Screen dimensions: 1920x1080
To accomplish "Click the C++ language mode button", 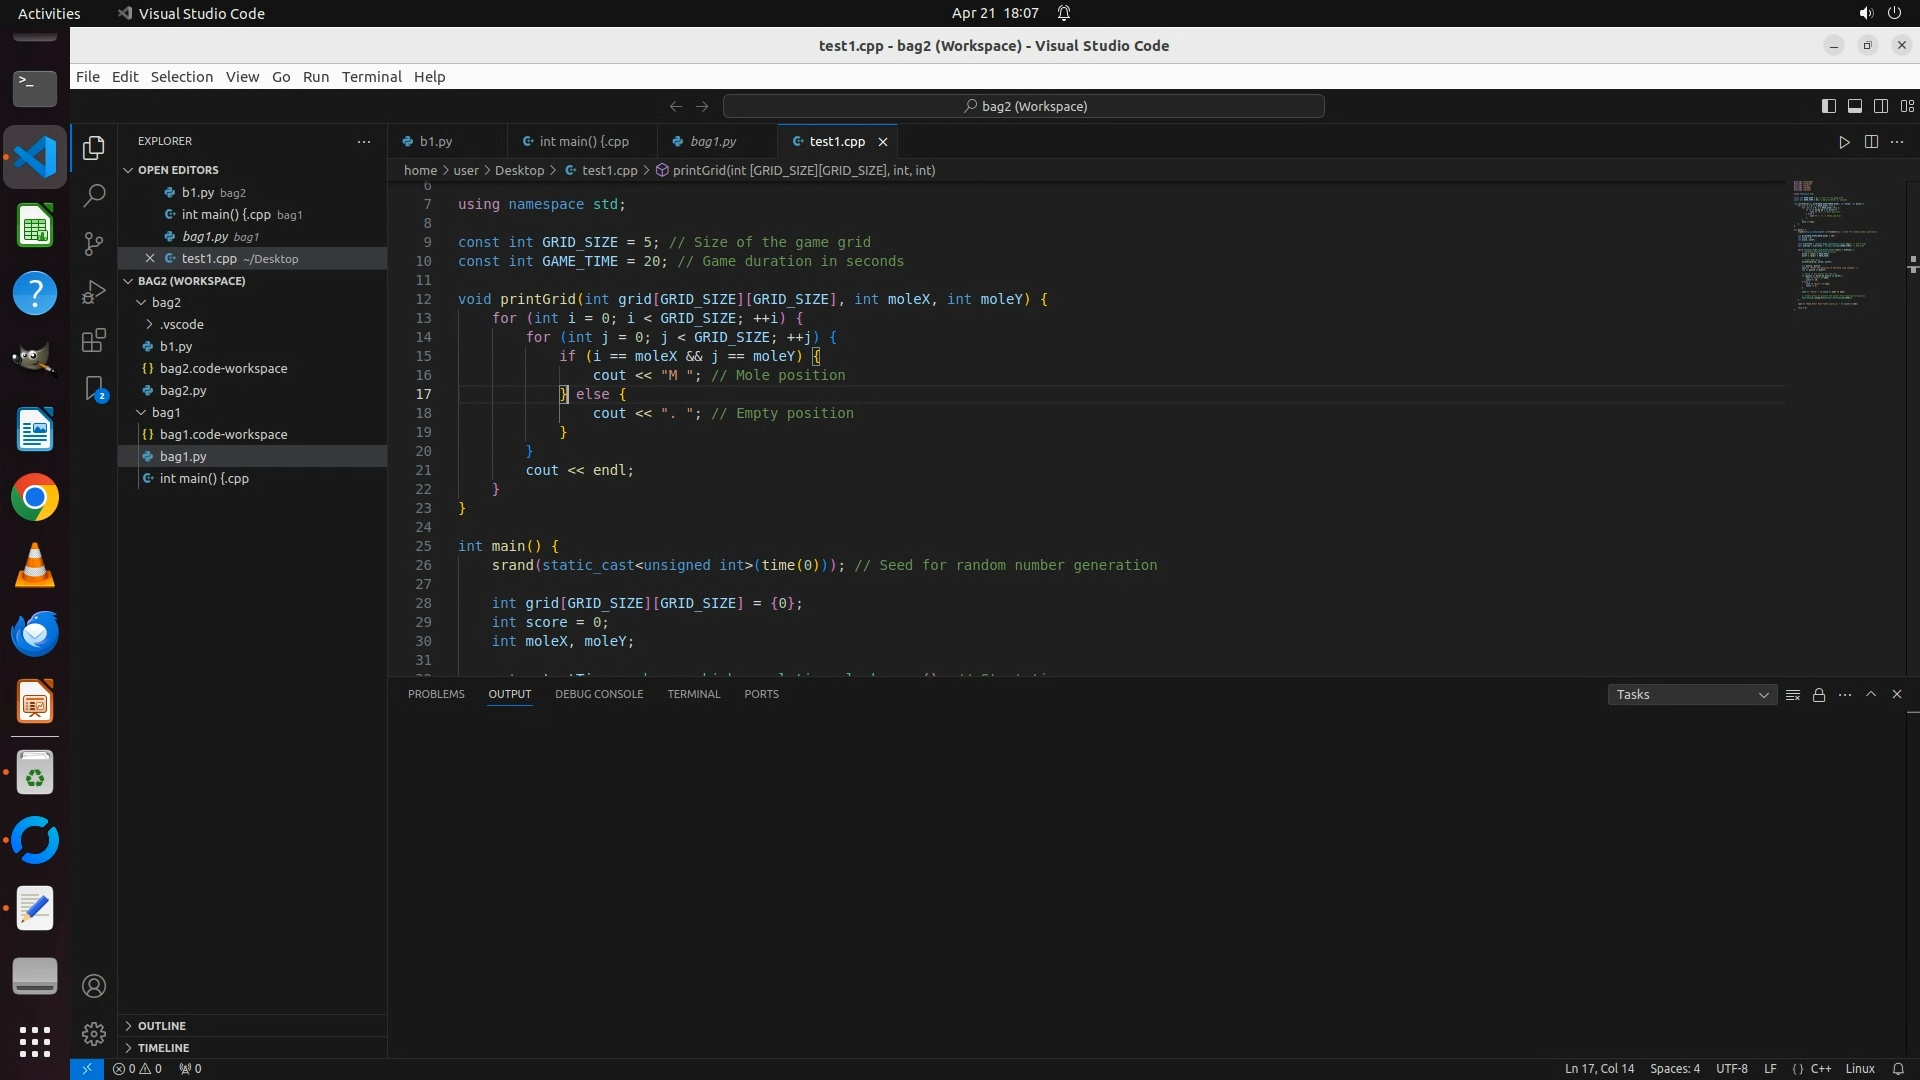I will coord(1820,1069).
